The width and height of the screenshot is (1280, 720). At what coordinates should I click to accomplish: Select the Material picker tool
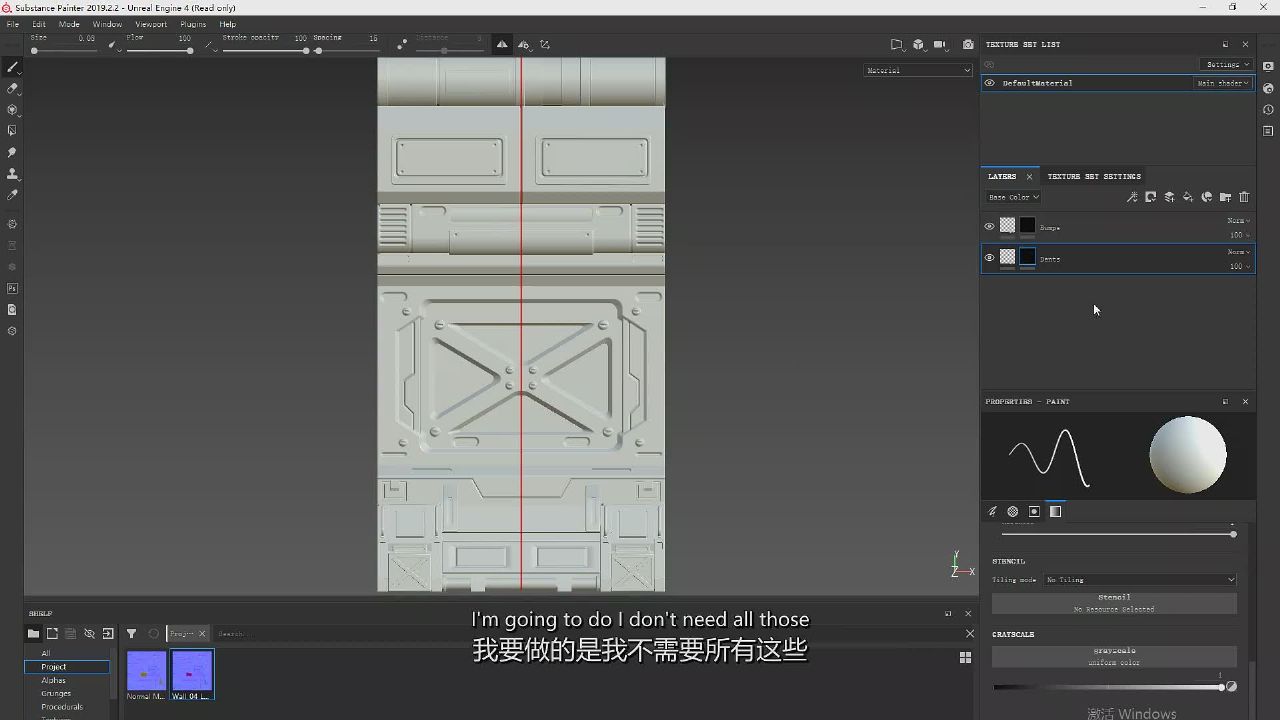pos(13,195)
